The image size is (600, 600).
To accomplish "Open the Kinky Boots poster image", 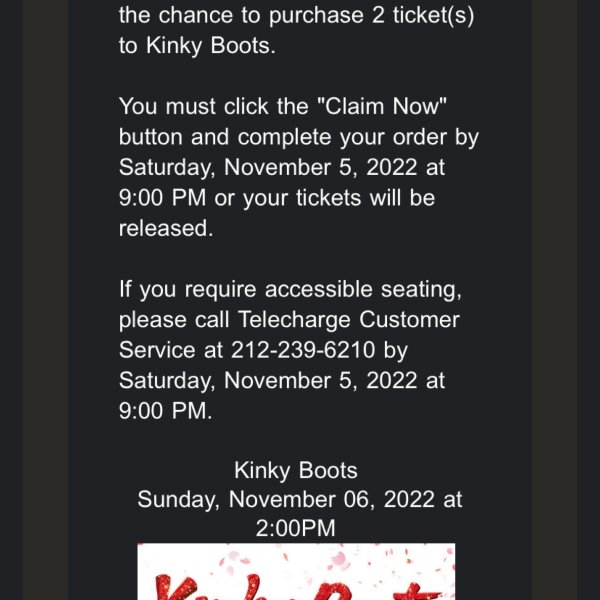I will tap(296, 571).
